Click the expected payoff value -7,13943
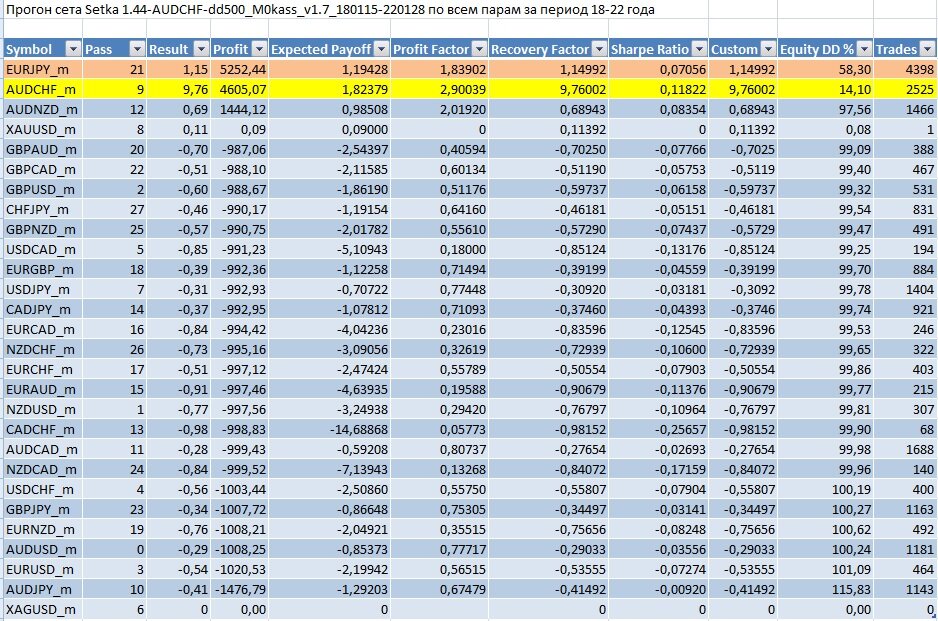The height and width of the screenshot is (621, 938). 362,470
